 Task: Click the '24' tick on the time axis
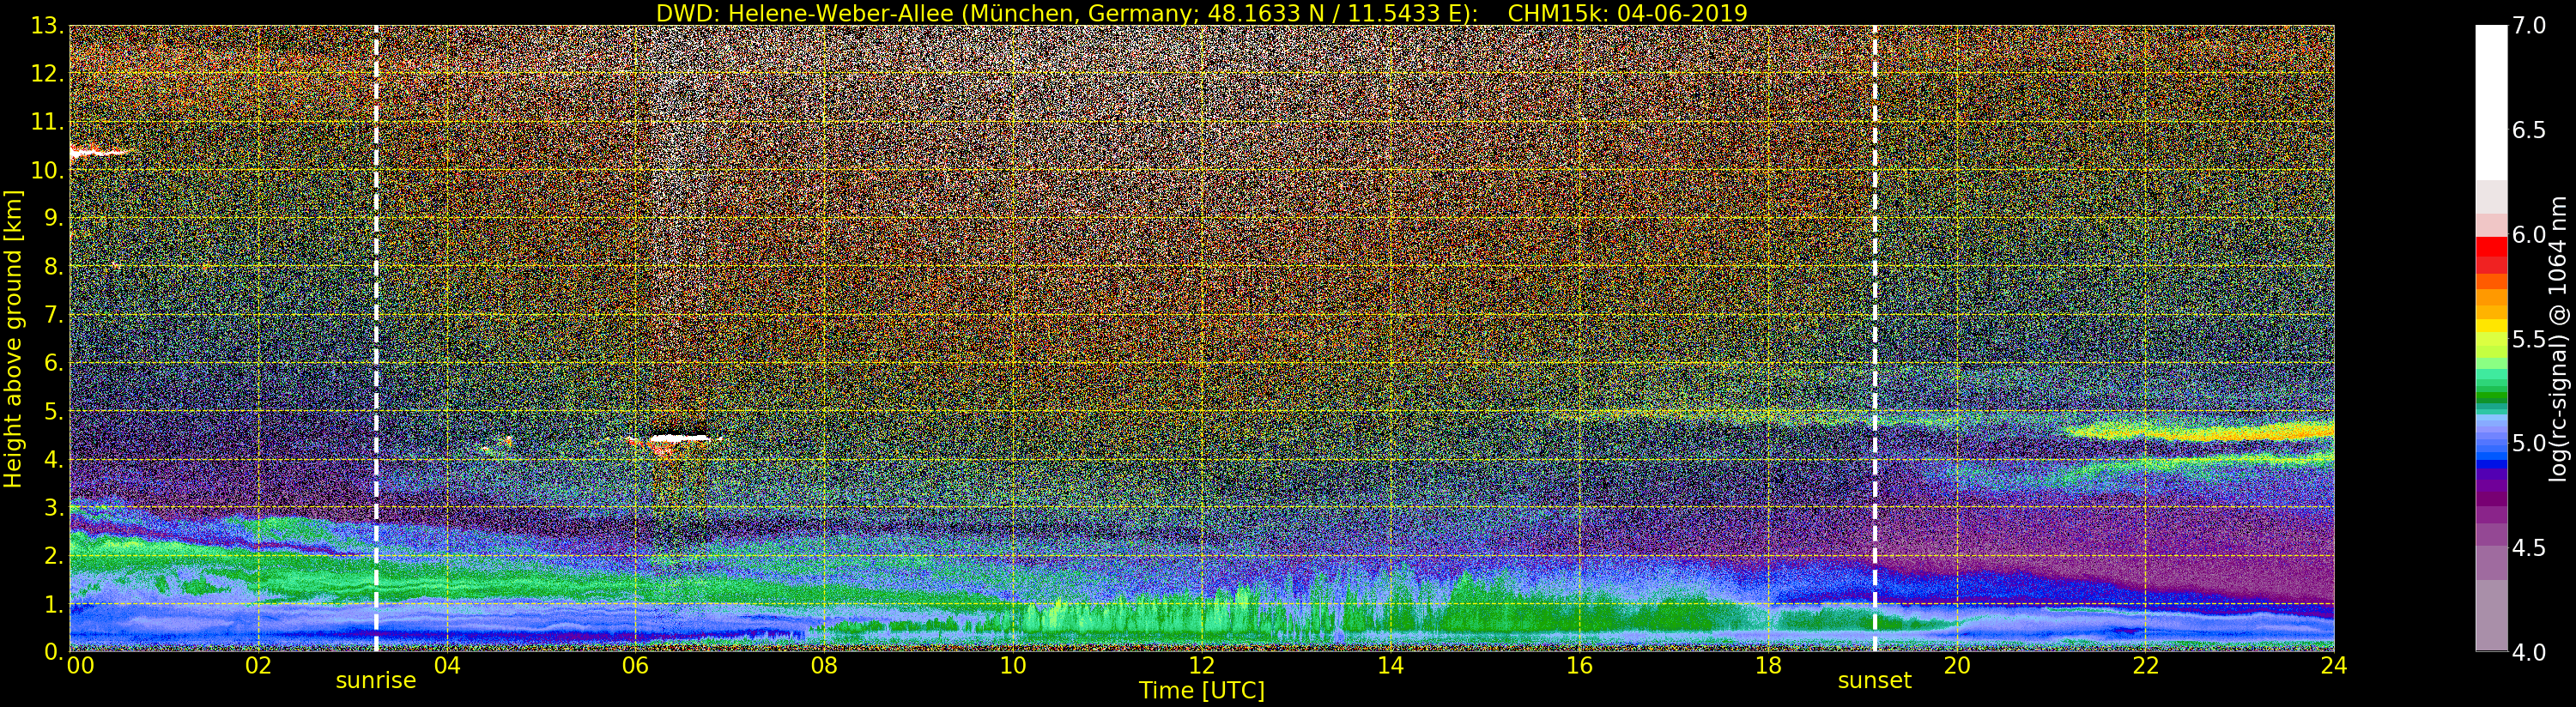(2334, 665)
